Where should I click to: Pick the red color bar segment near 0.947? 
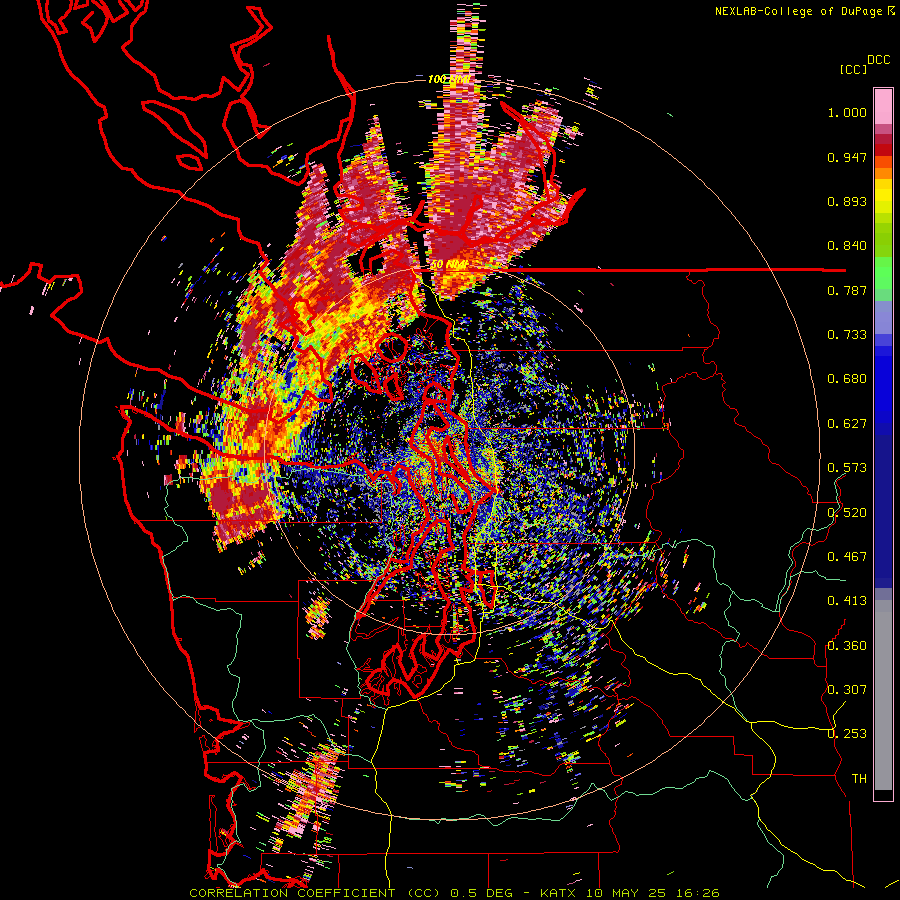coord(883,150)
